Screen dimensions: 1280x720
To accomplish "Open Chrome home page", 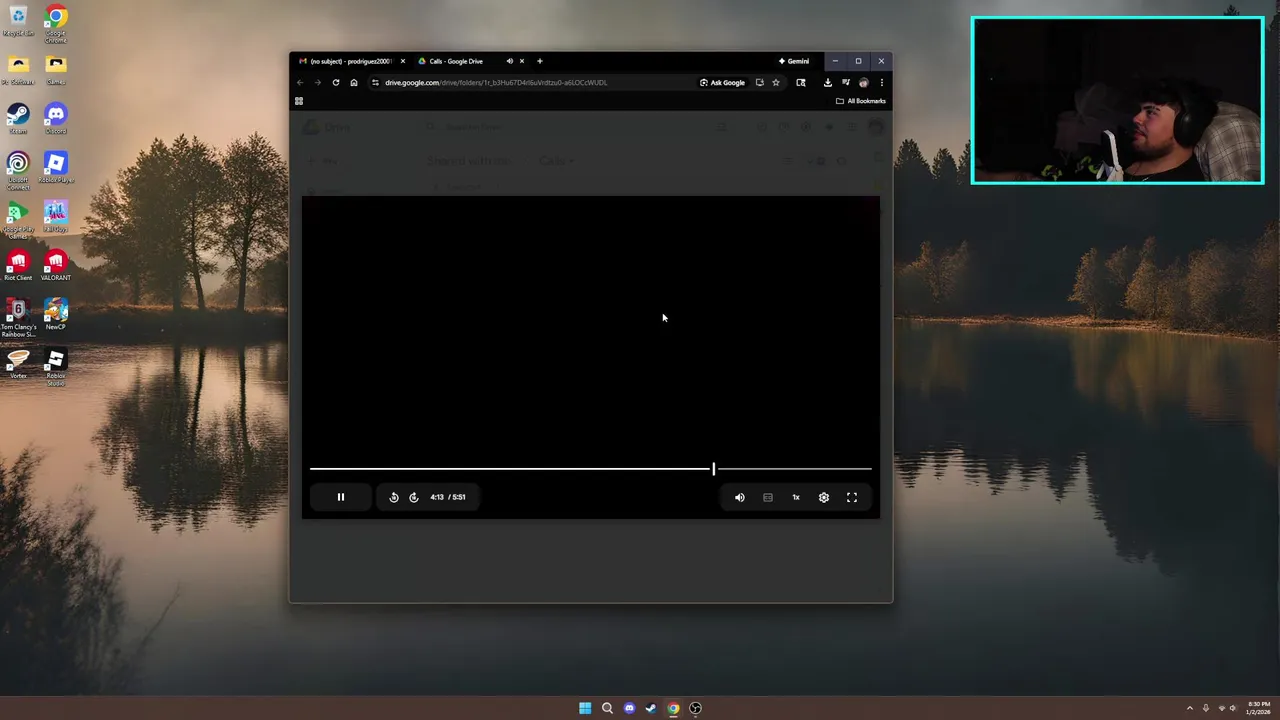I will click(354, 82).
